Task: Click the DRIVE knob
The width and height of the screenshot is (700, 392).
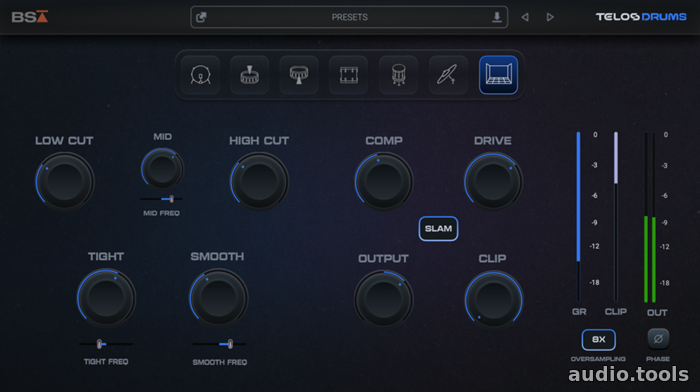Action: [x=493, y=181]
